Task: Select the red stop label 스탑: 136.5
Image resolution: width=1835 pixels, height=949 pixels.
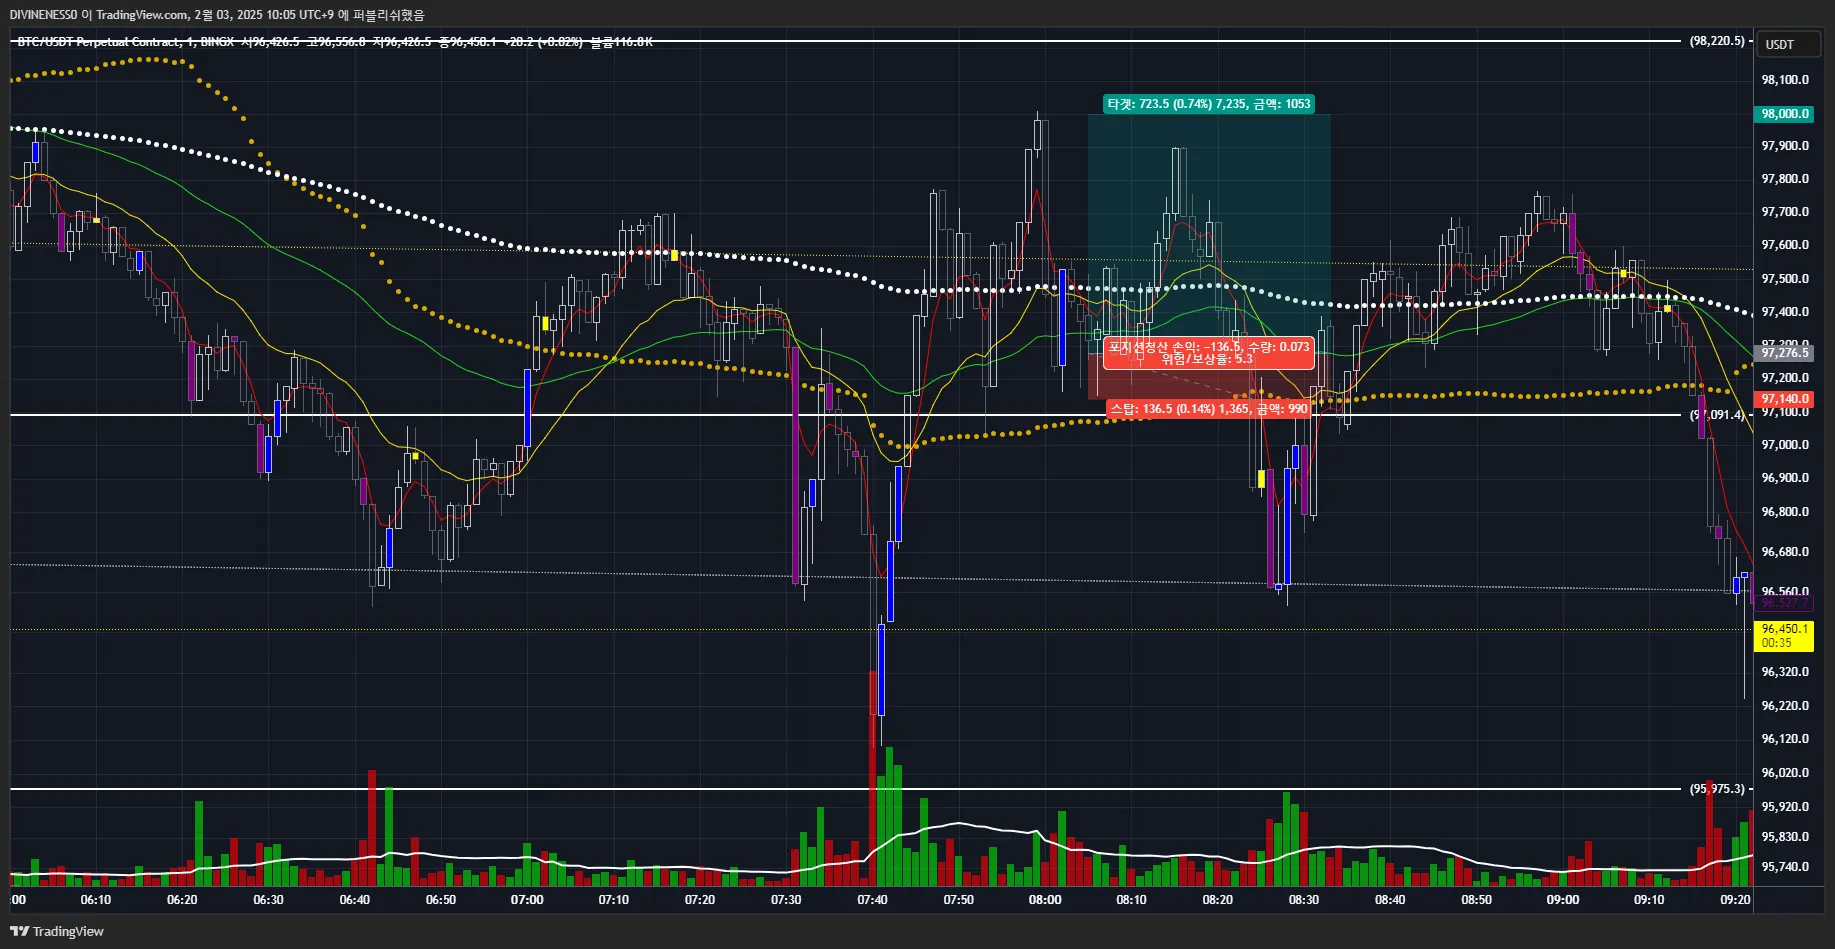Action: pyautogui.click(x=1209, y=409)
